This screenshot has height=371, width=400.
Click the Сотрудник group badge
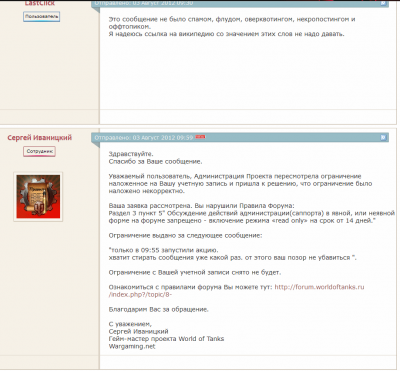pos(39,152)
